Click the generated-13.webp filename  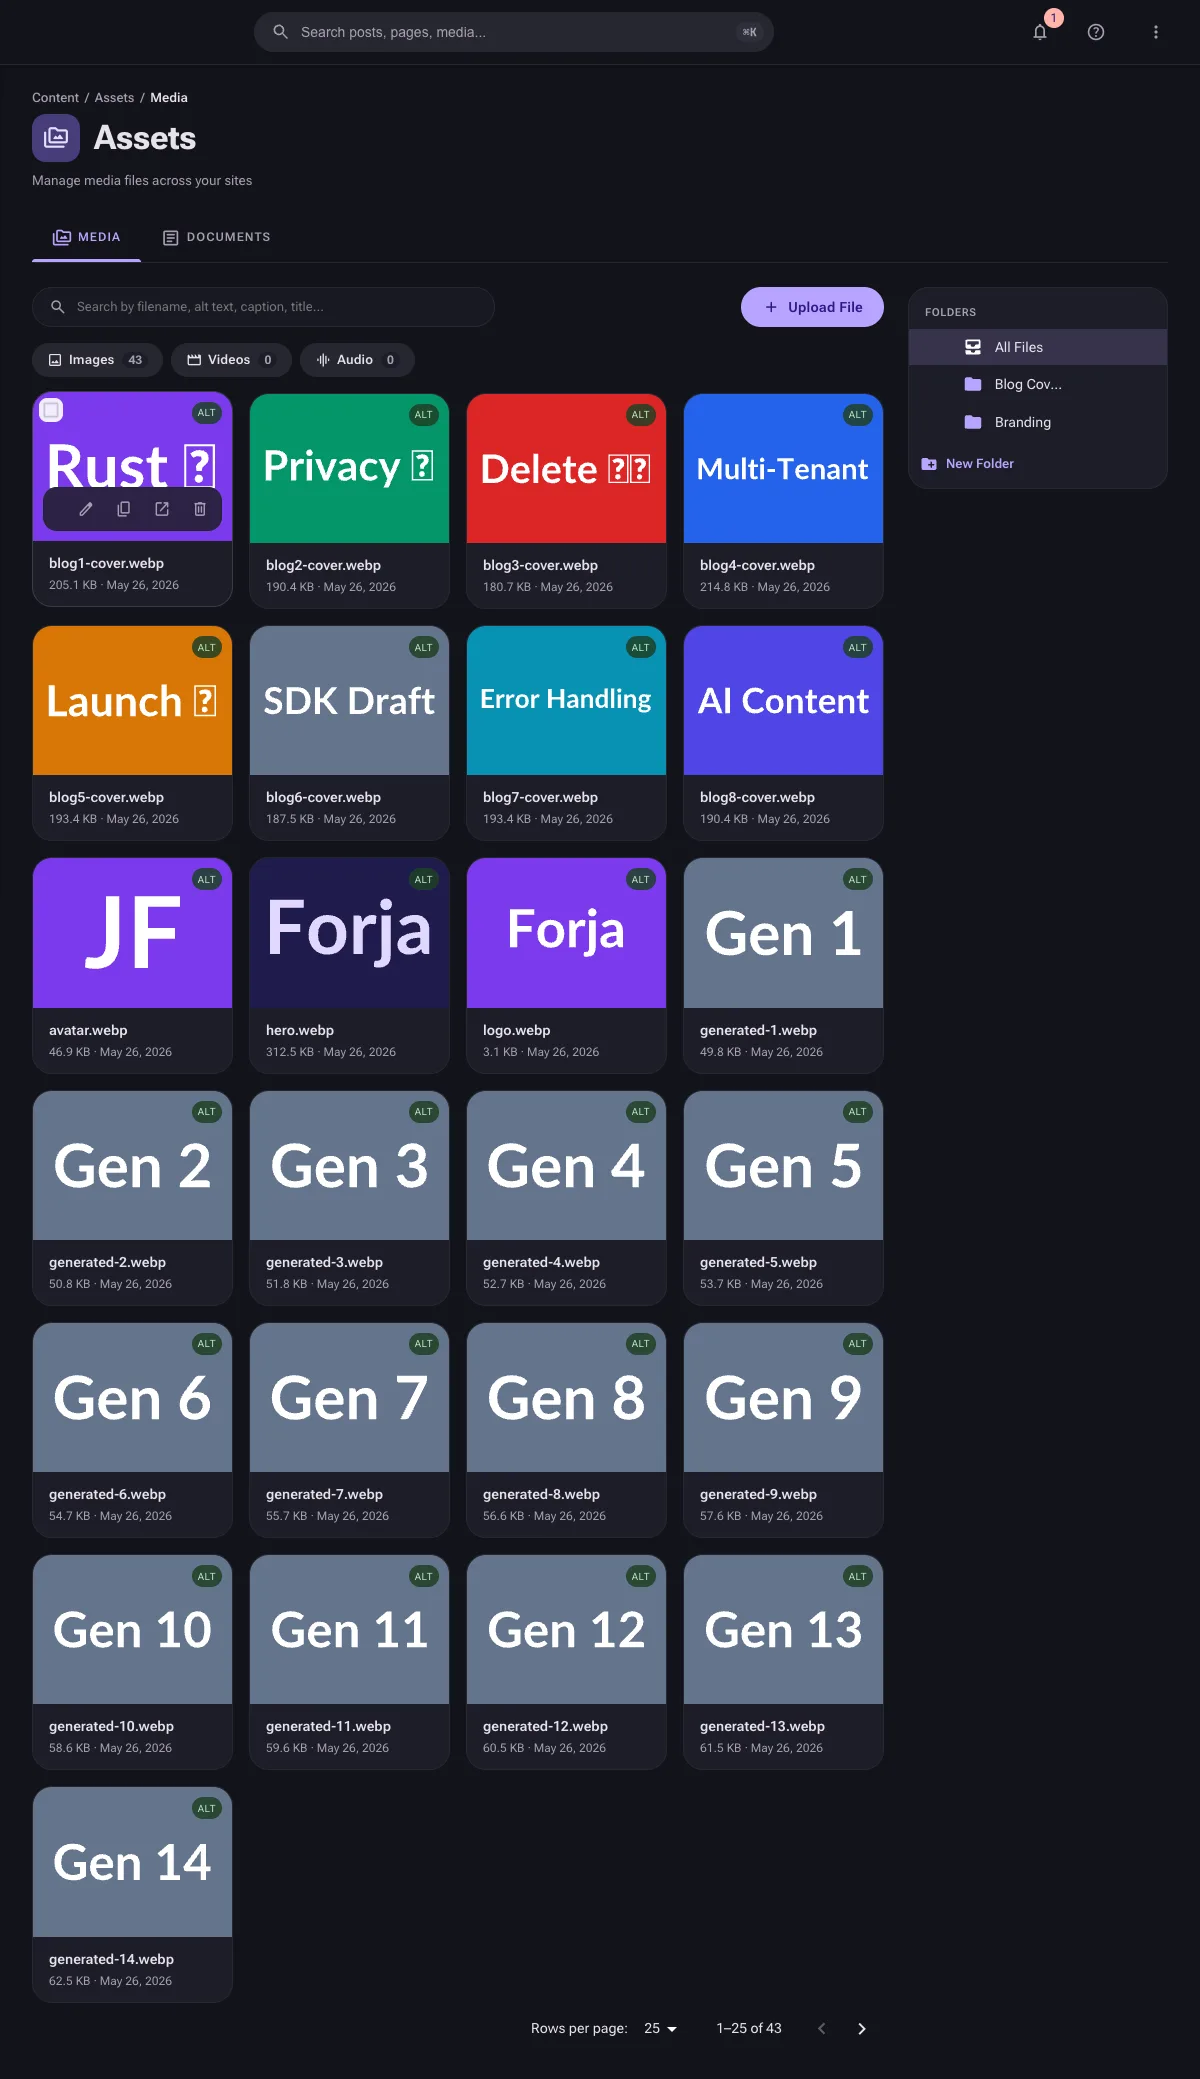click(x=762, y=1726)
